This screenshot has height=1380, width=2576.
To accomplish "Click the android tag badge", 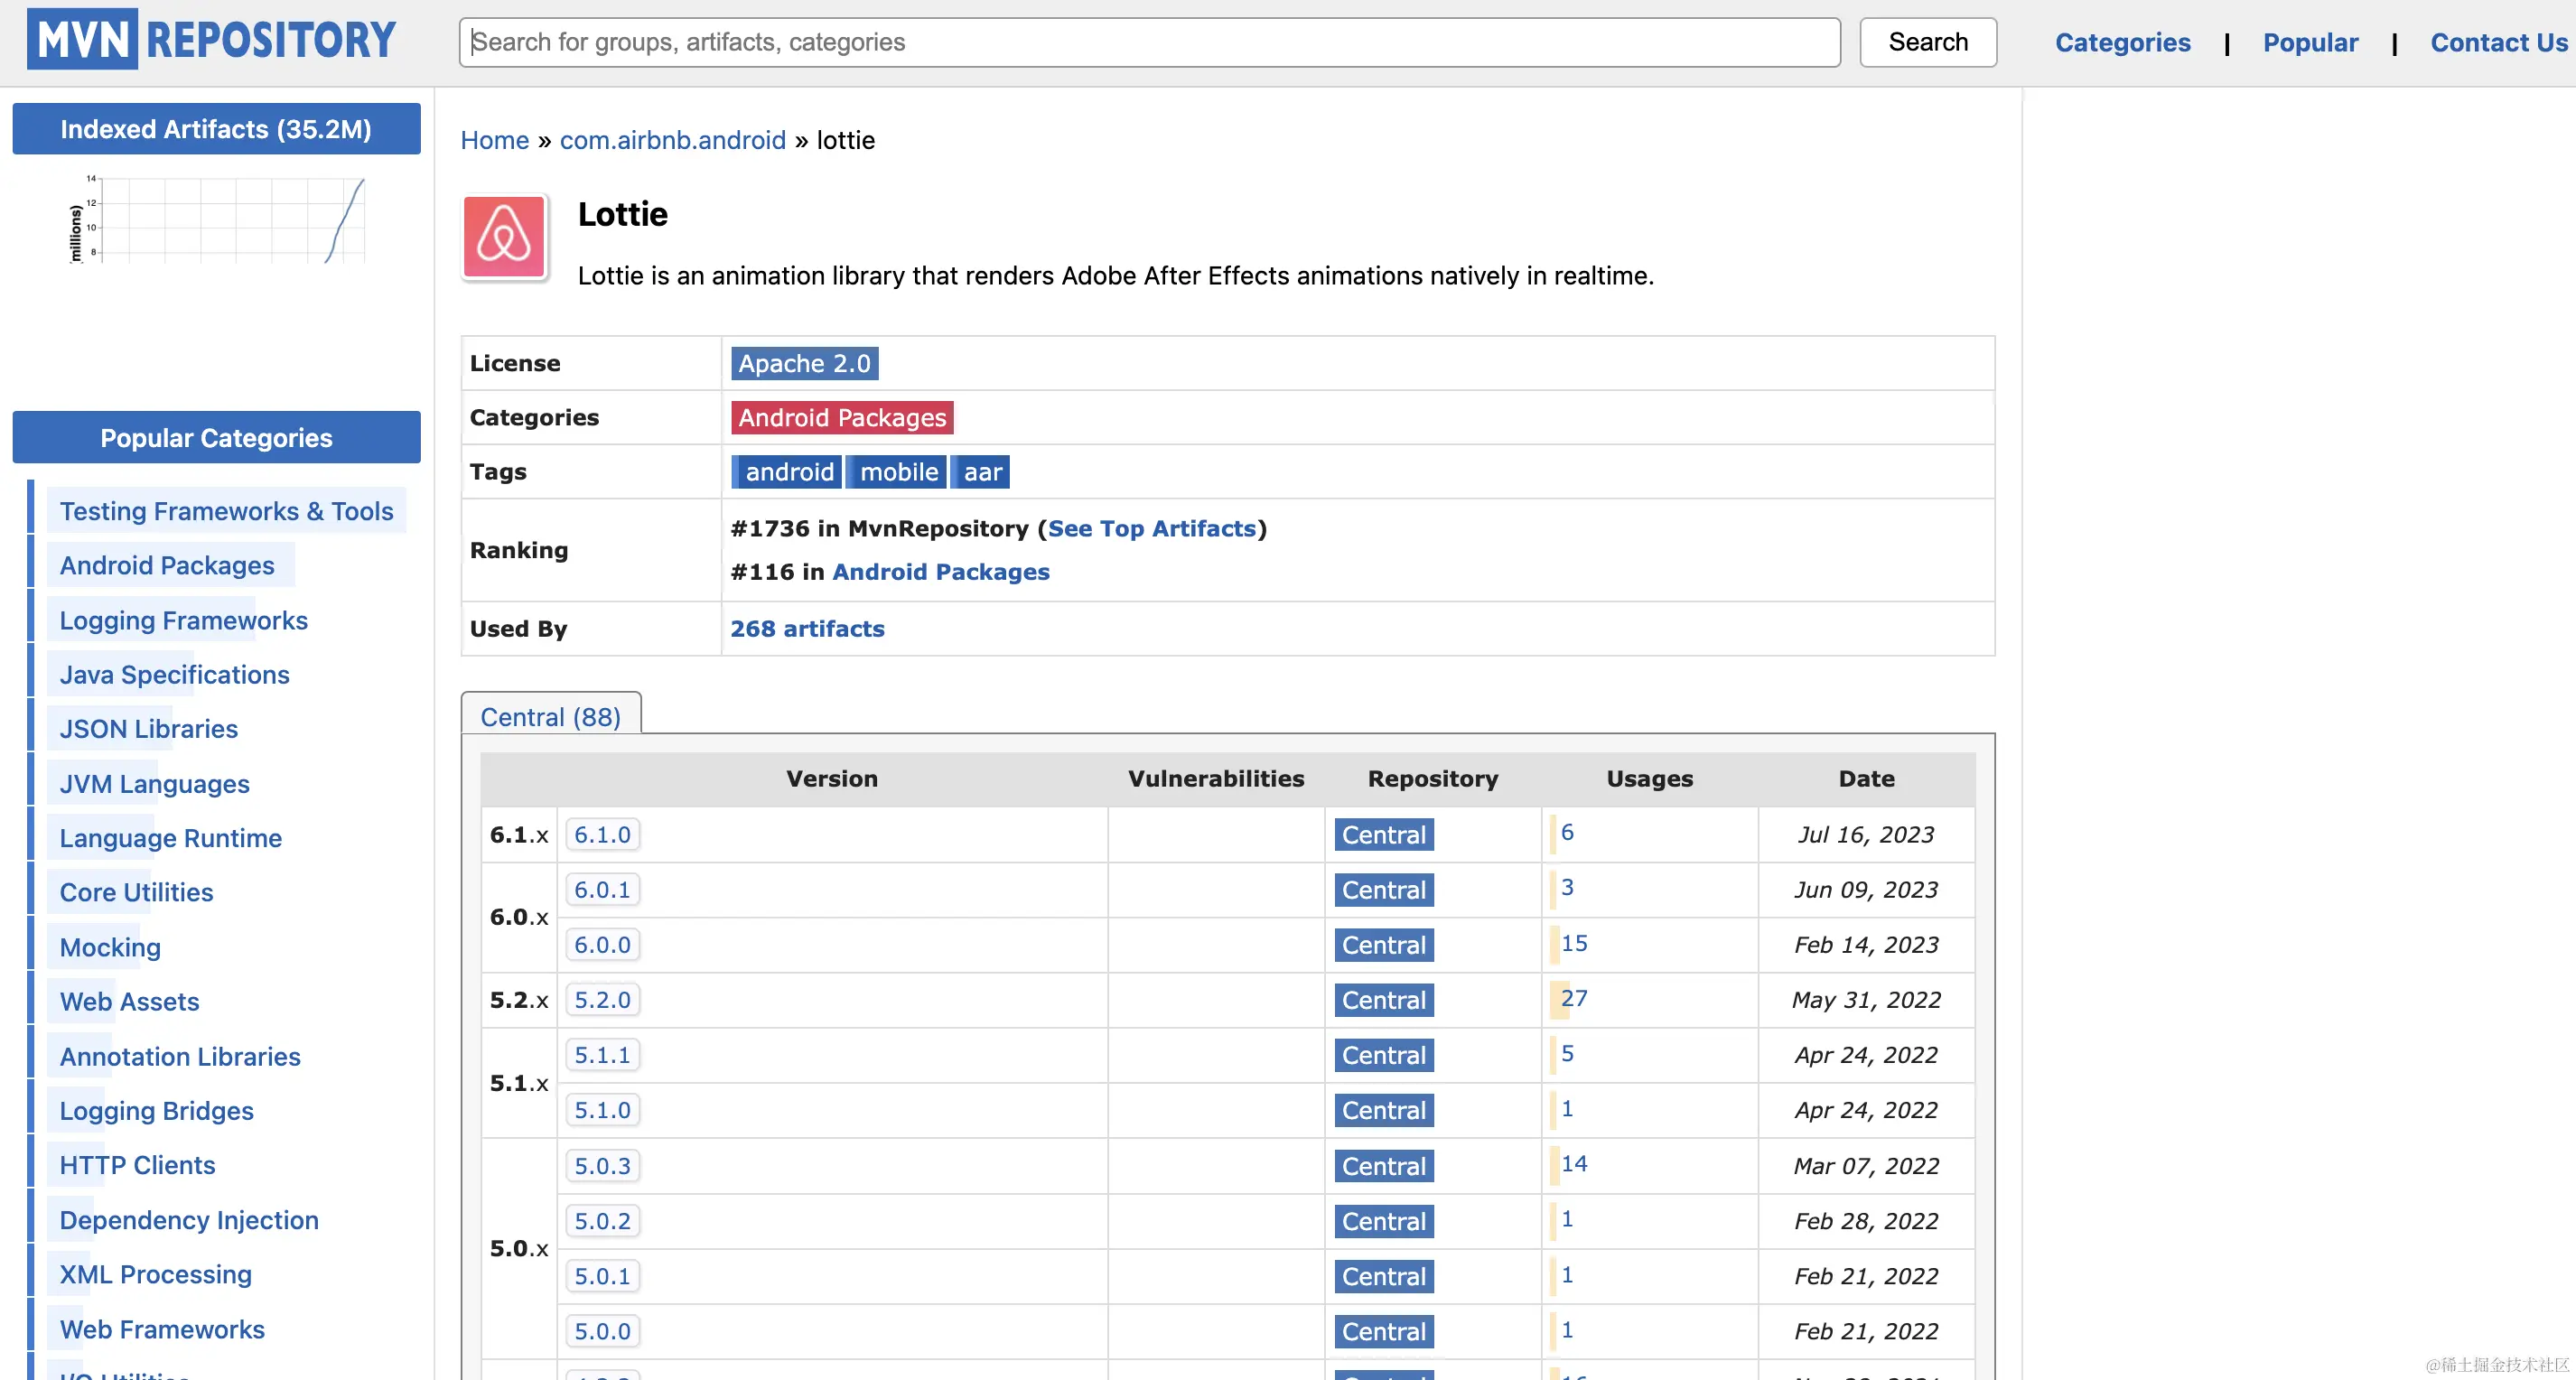I will click(x=788, y=472).
